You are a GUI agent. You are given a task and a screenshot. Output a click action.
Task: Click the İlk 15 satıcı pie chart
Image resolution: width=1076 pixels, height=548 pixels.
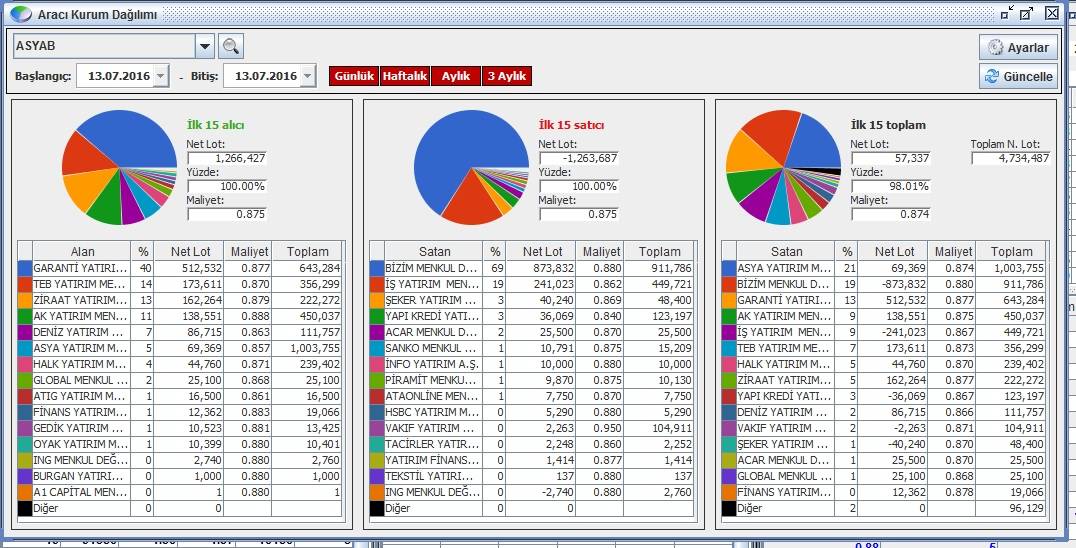[471, 167]
